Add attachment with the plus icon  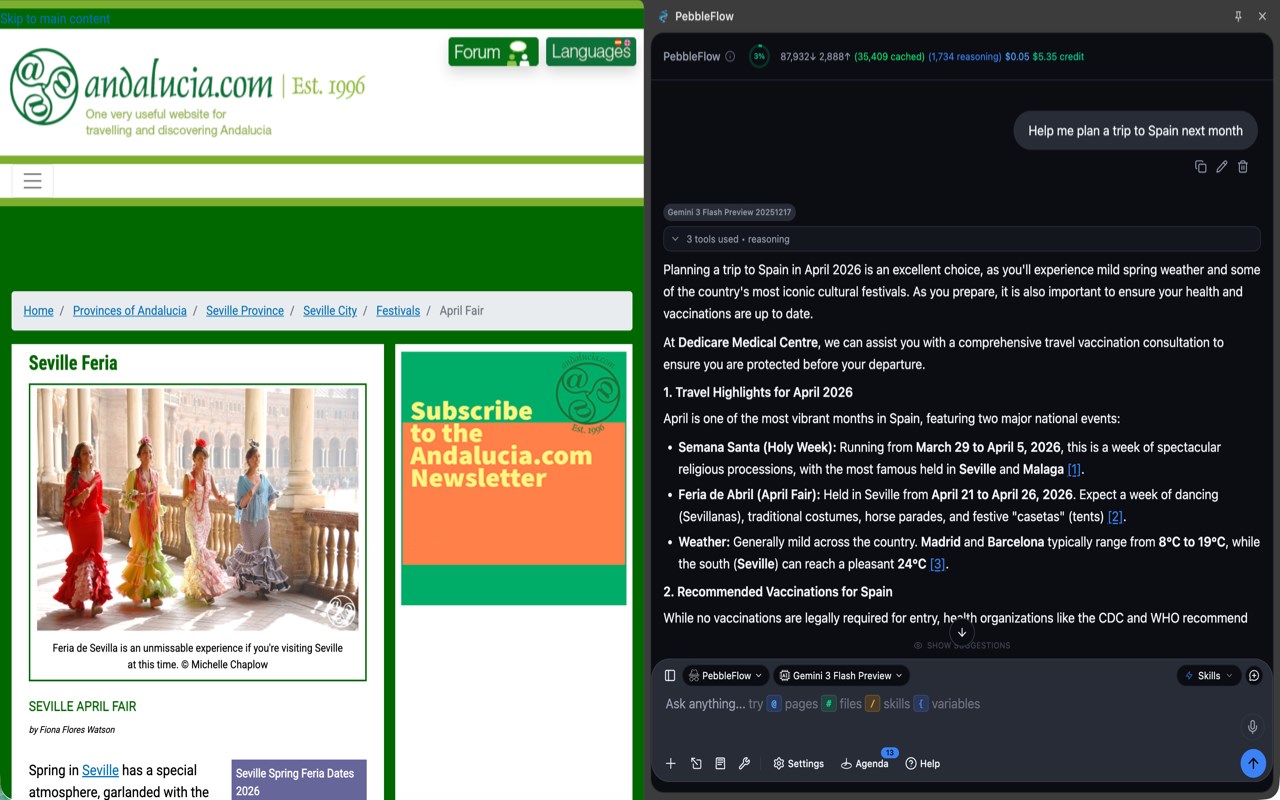tap(671, 764)
